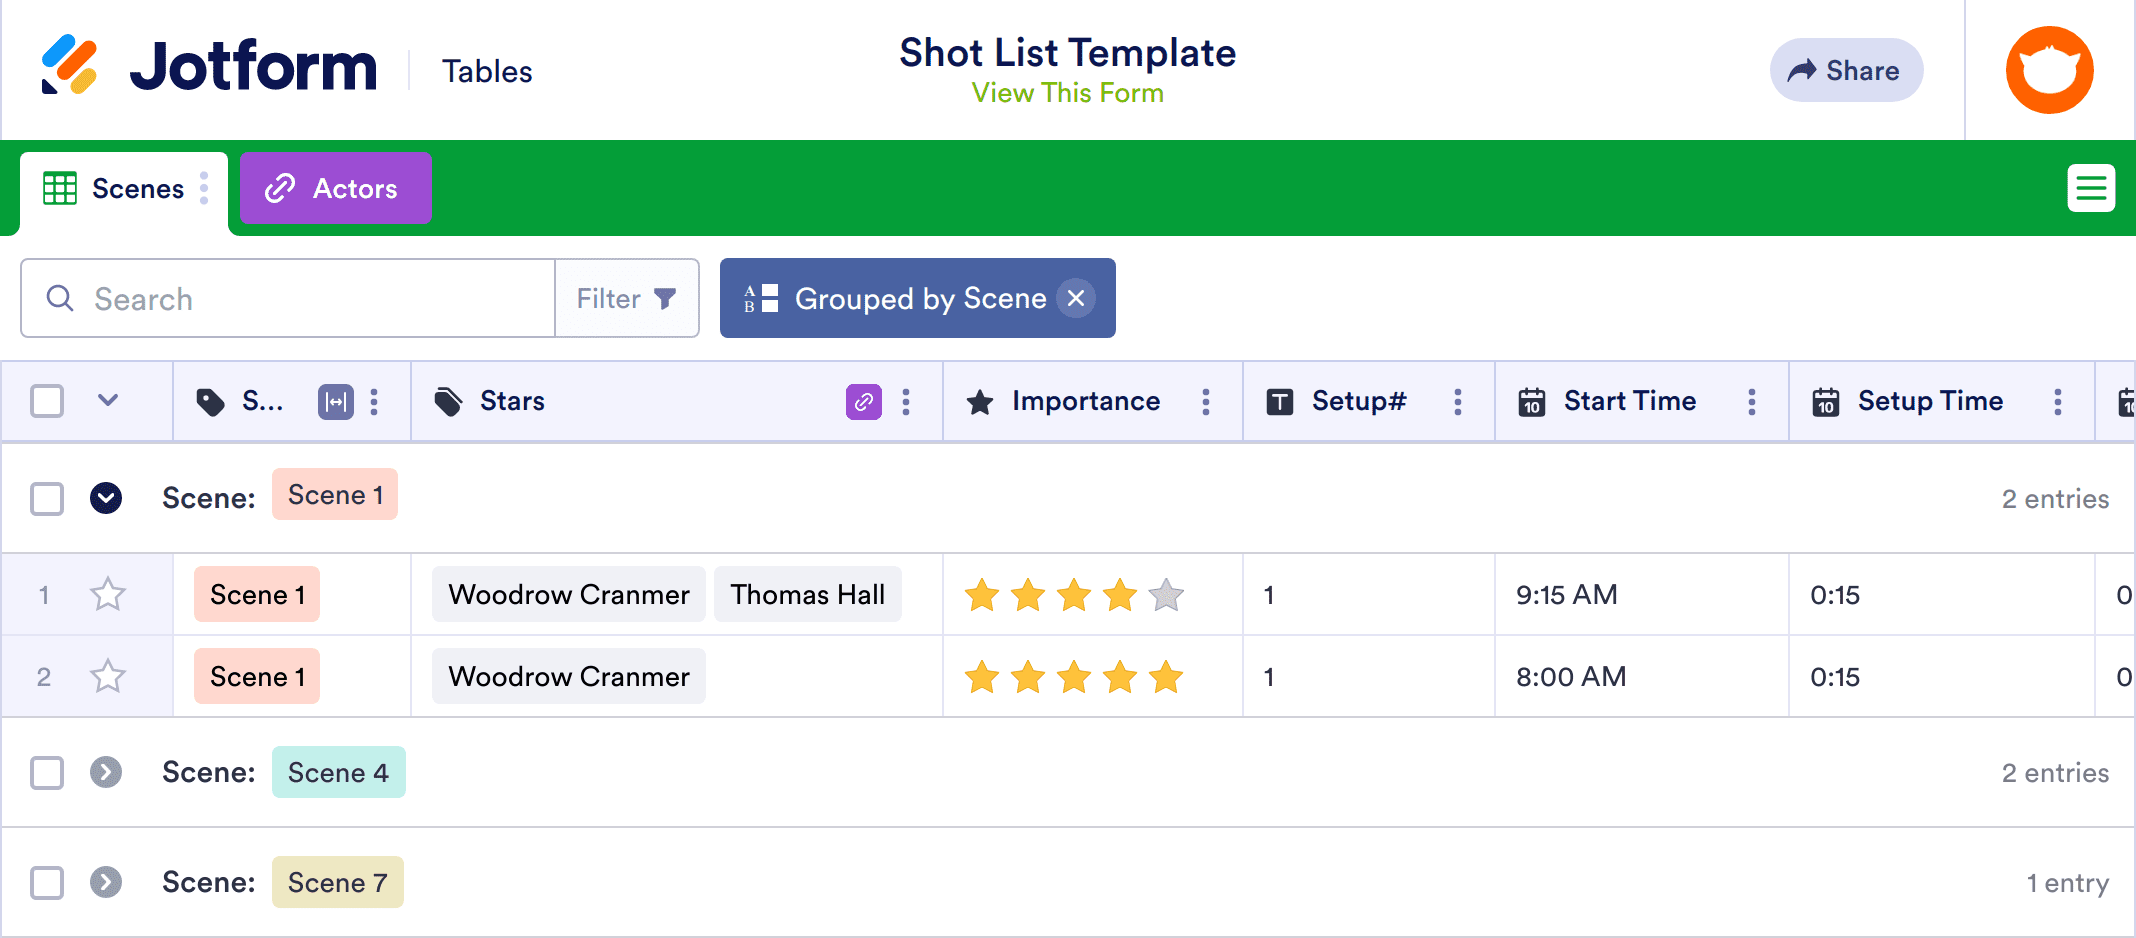This screenshot has width=2136, height=938.
Task: Open the hamburger menu on green bar
Action: coord(2091,188)
